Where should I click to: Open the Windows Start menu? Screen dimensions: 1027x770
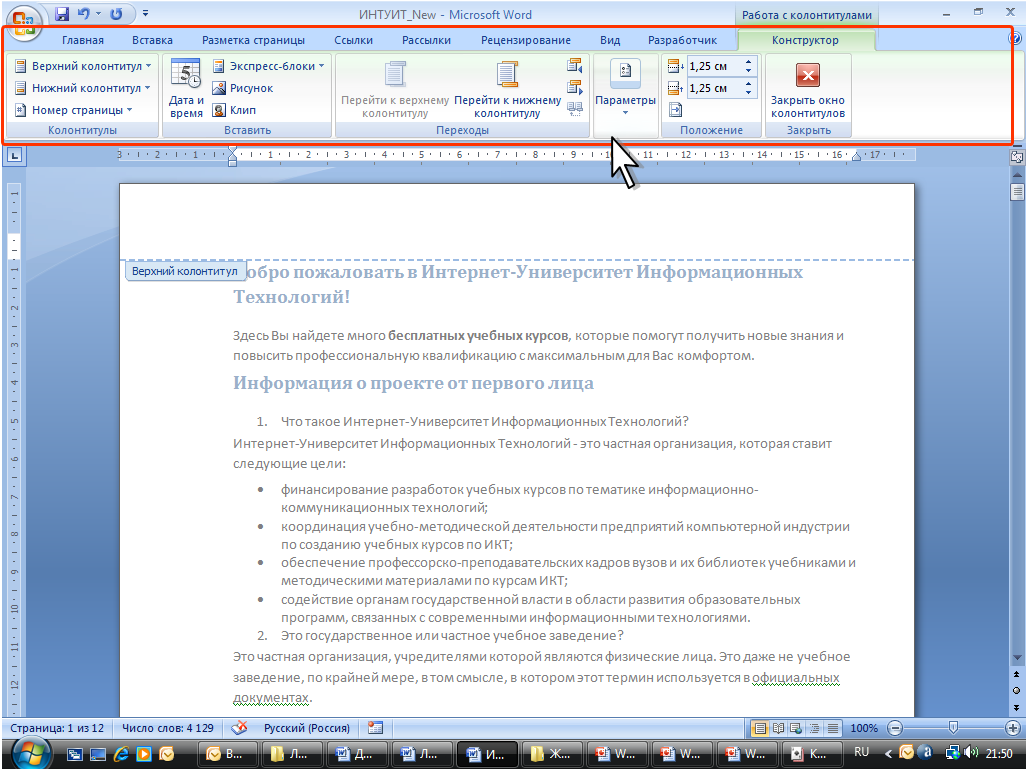pyautogui.click(x=31, y=752)
